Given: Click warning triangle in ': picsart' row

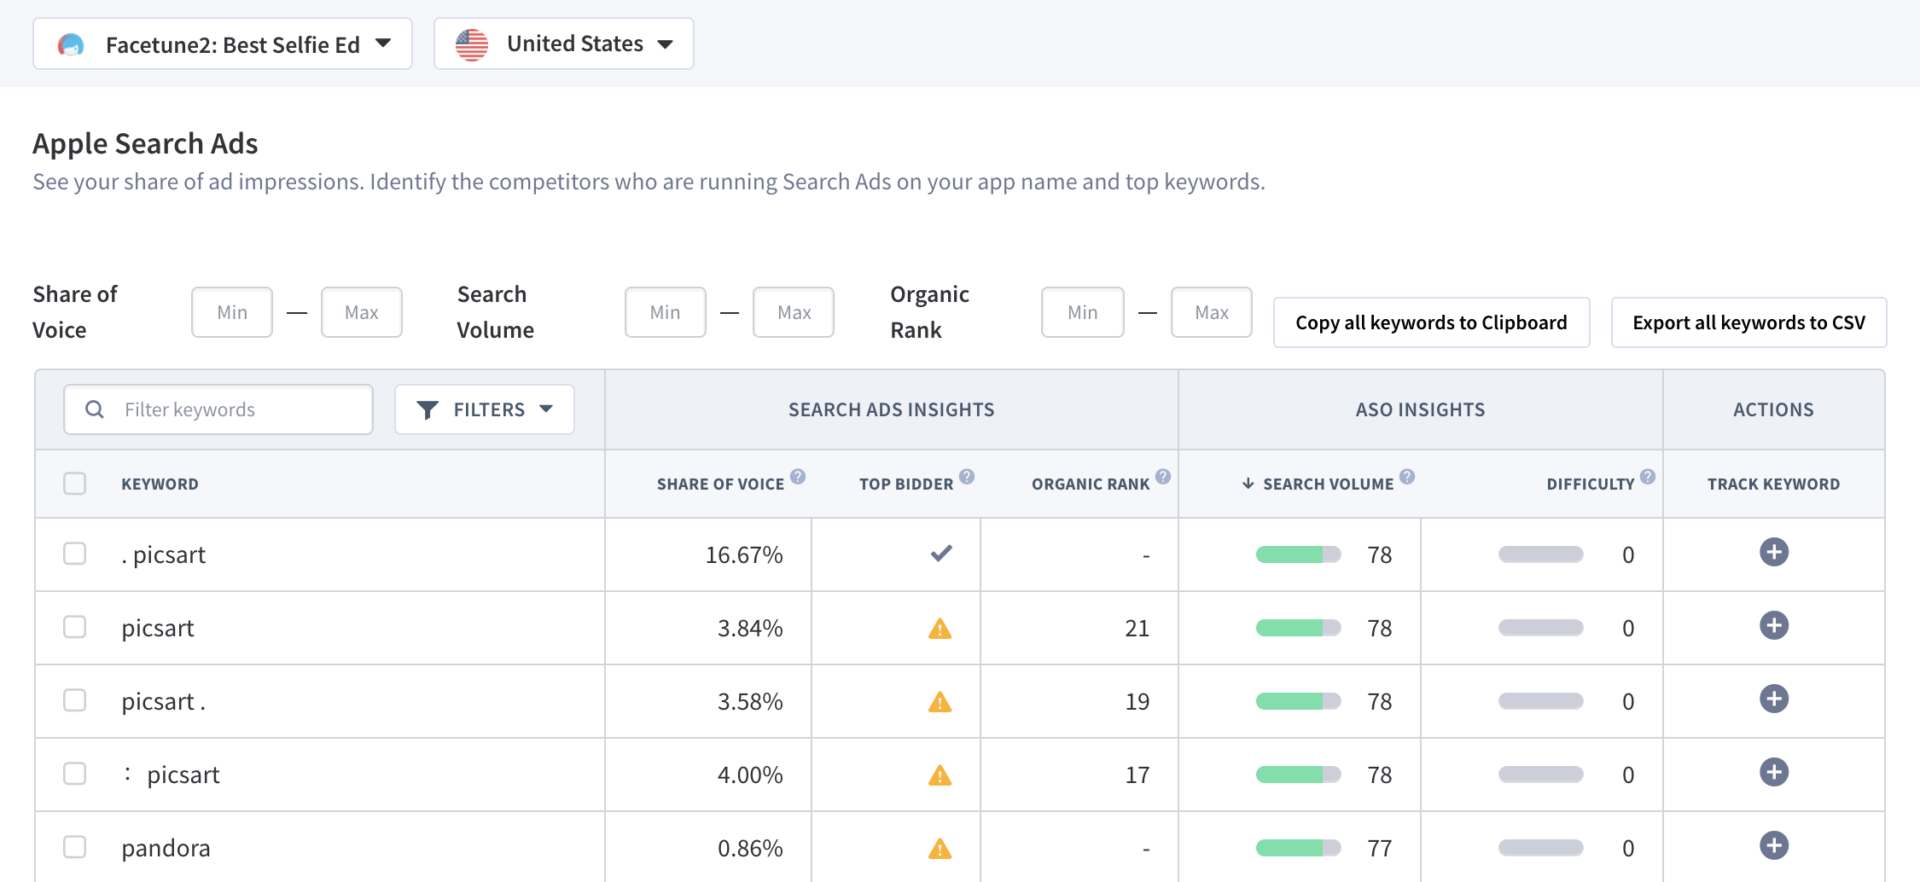Looking at the screenshot, I should (940, 775).
